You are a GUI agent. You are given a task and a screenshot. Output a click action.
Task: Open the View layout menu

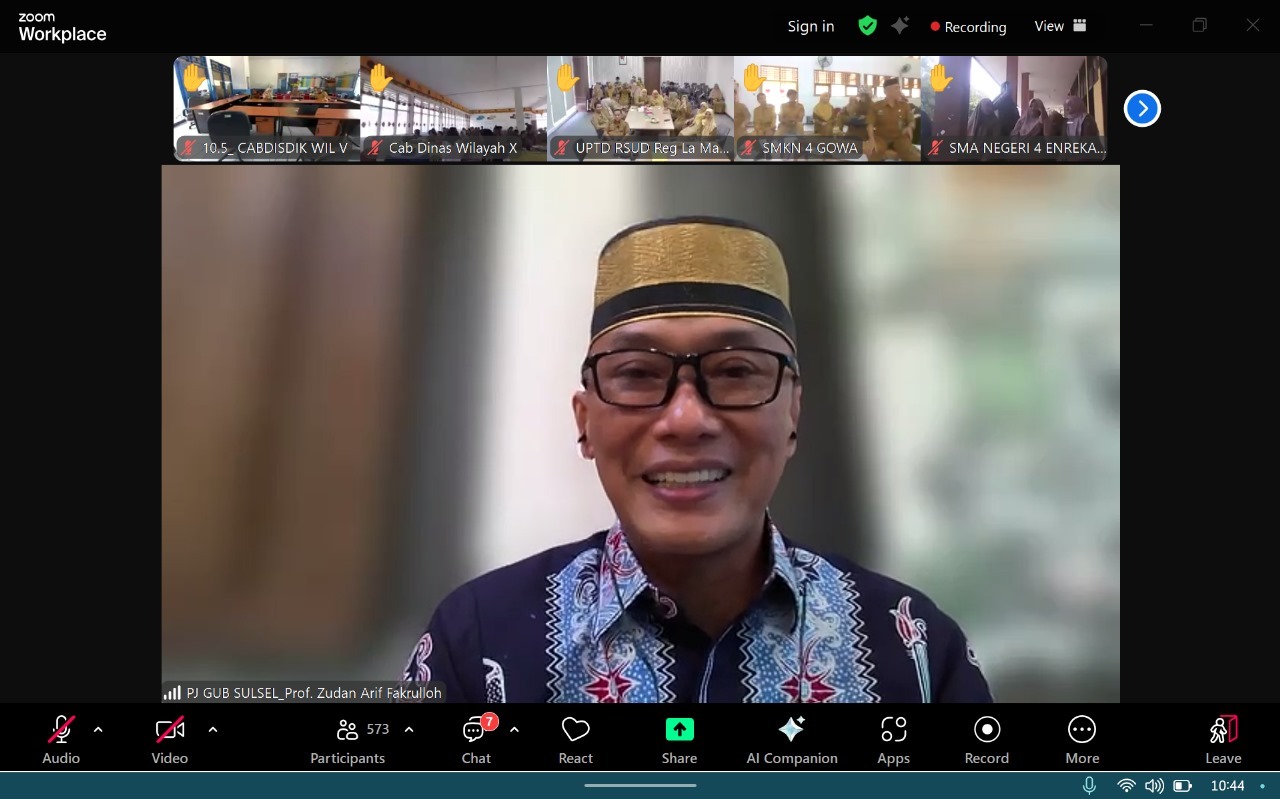pyautogui.click(x=1060, y=27)
